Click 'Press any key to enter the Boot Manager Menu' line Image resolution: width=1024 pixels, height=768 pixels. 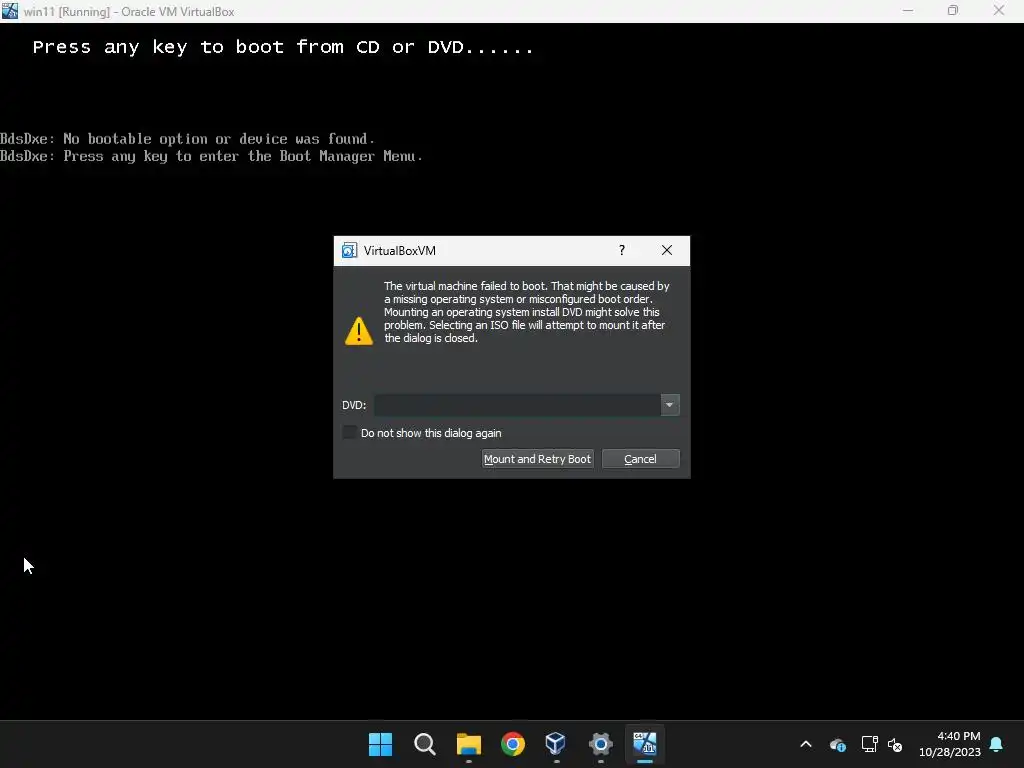(x=212, y=156)
